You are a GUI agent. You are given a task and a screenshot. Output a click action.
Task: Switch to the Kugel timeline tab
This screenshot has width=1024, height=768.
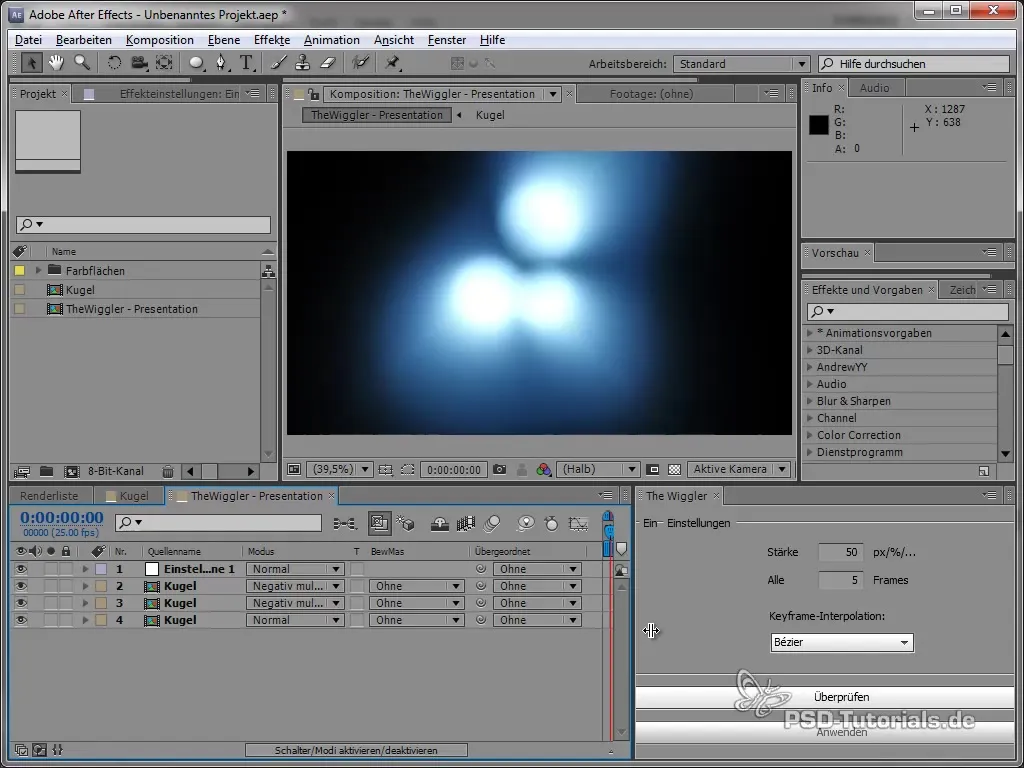pyautogui.click(x=128, y=496)
